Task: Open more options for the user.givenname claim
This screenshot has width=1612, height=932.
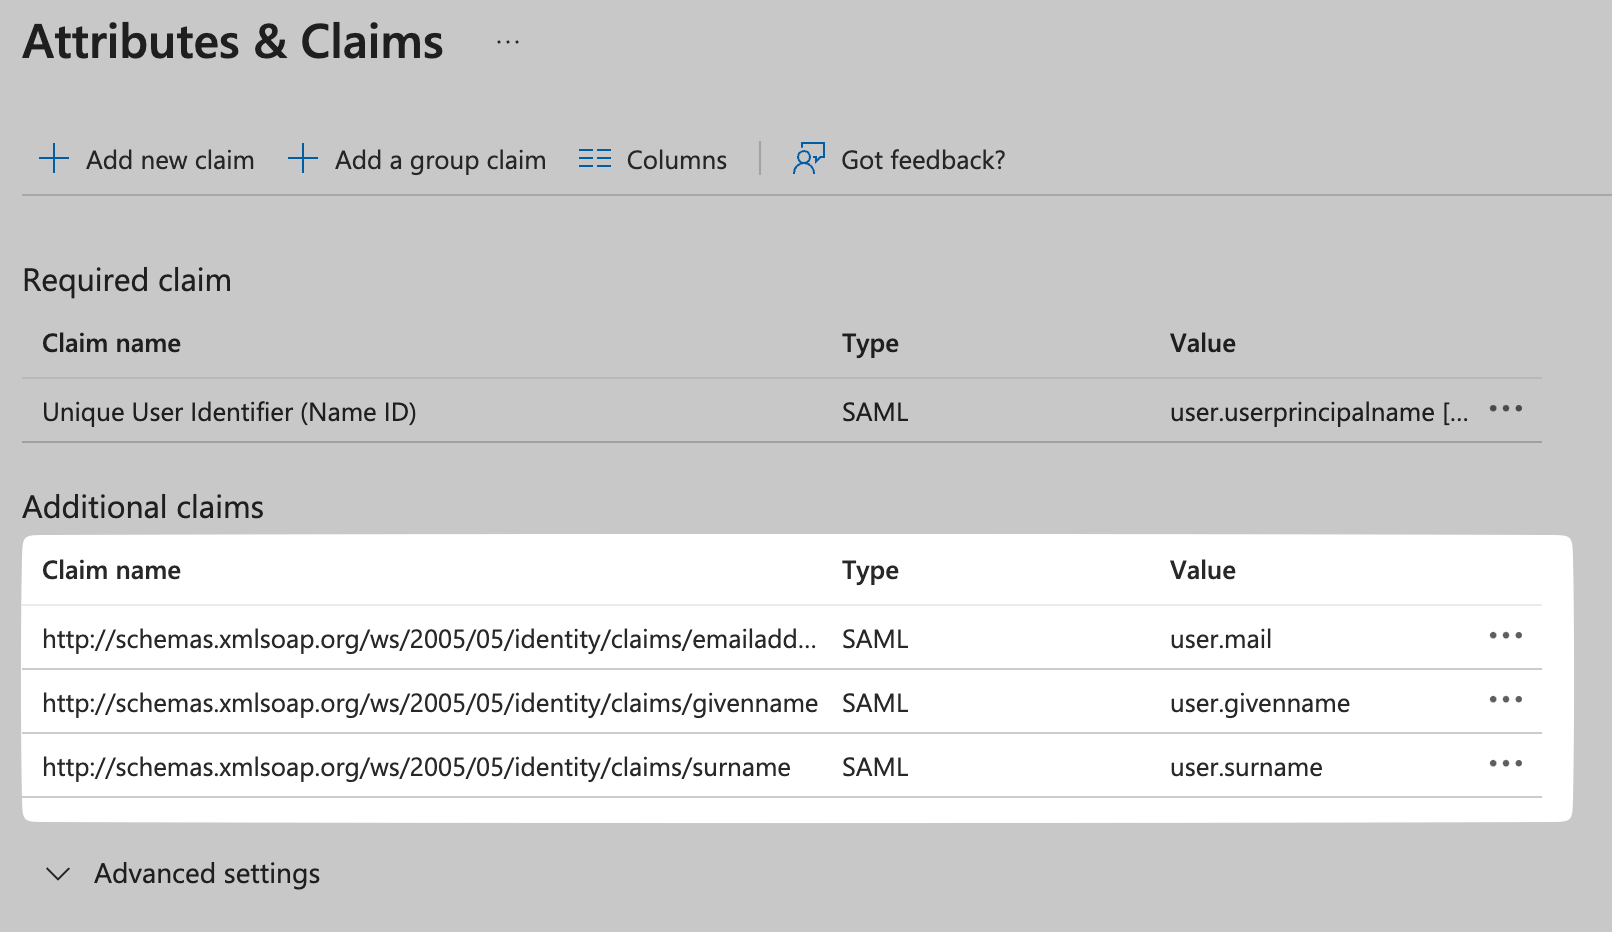Action: click(x=1505, y=700)
